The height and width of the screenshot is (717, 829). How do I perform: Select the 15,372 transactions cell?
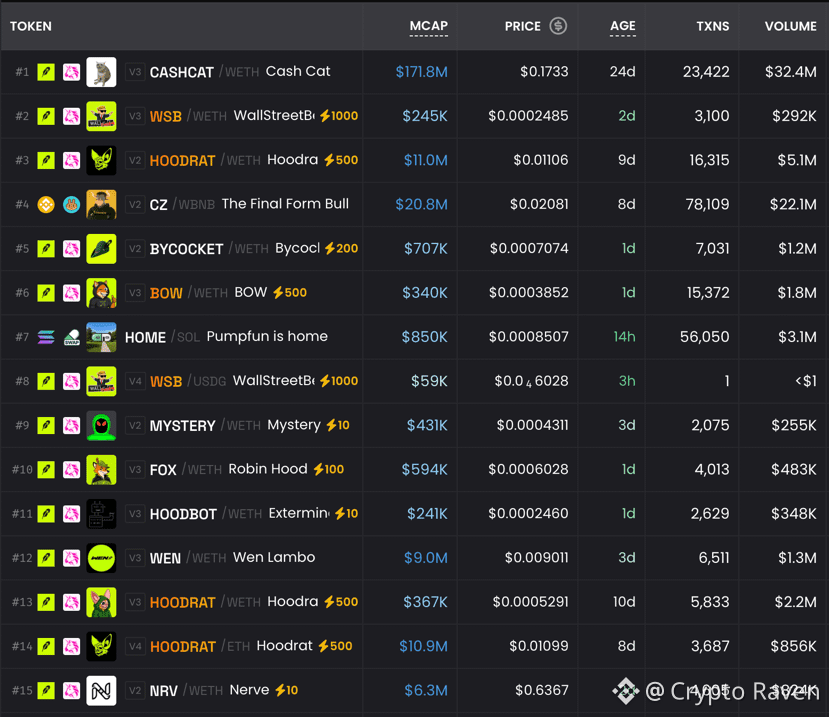708,292
